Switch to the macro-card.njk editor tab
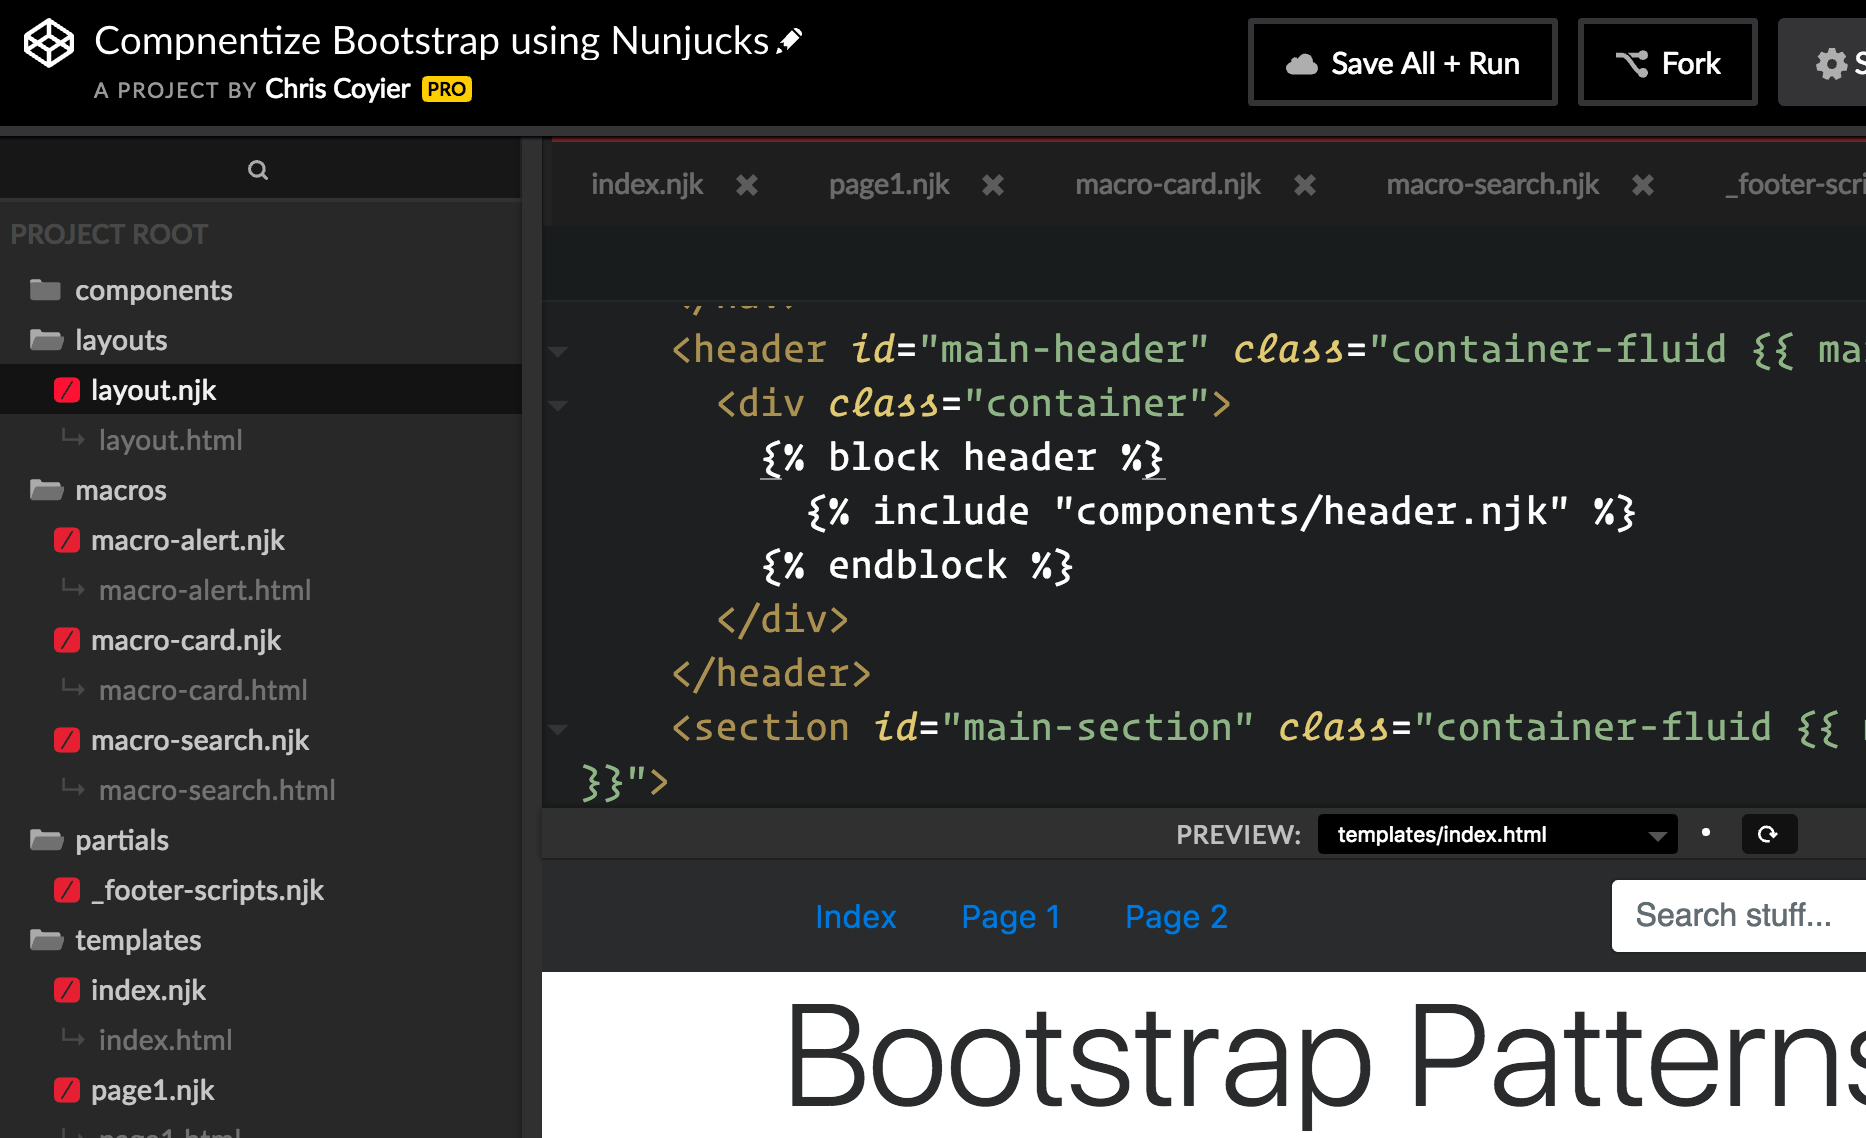The image size is (1866, 1138). coord(1168,184)
